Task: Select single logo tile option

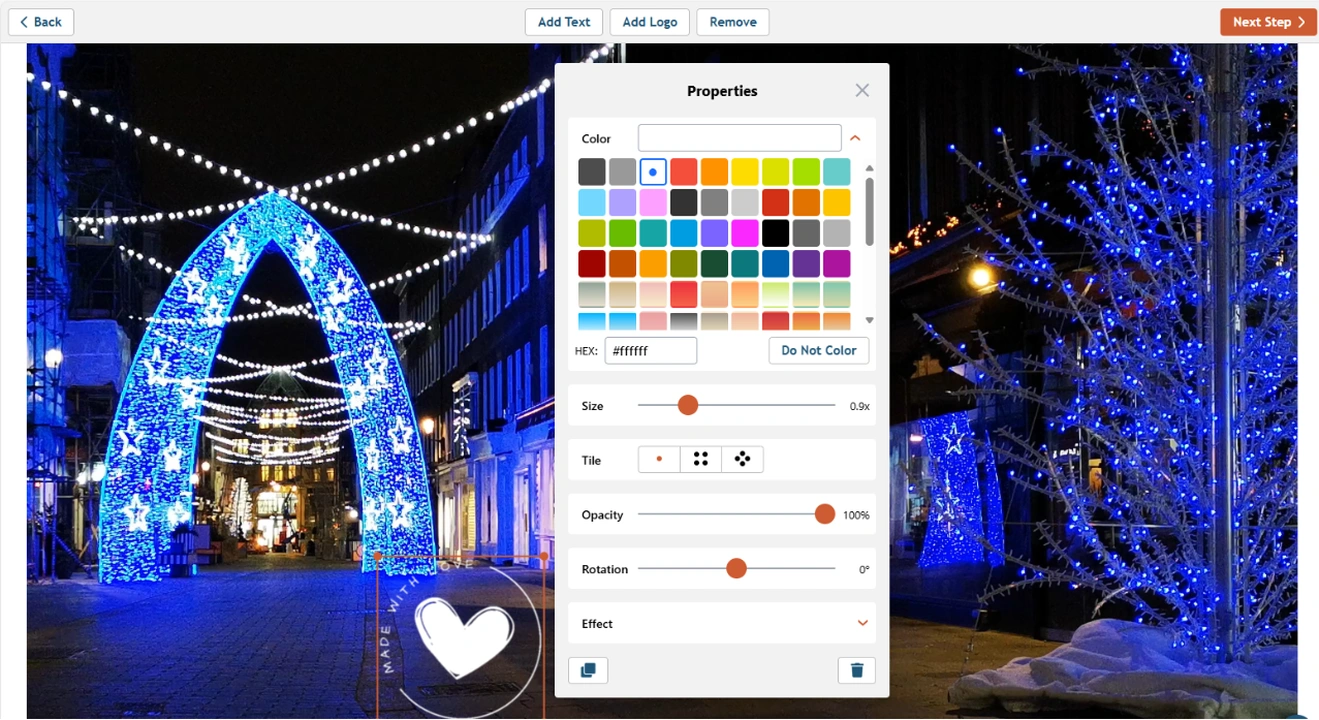Action: coord(659,460)
